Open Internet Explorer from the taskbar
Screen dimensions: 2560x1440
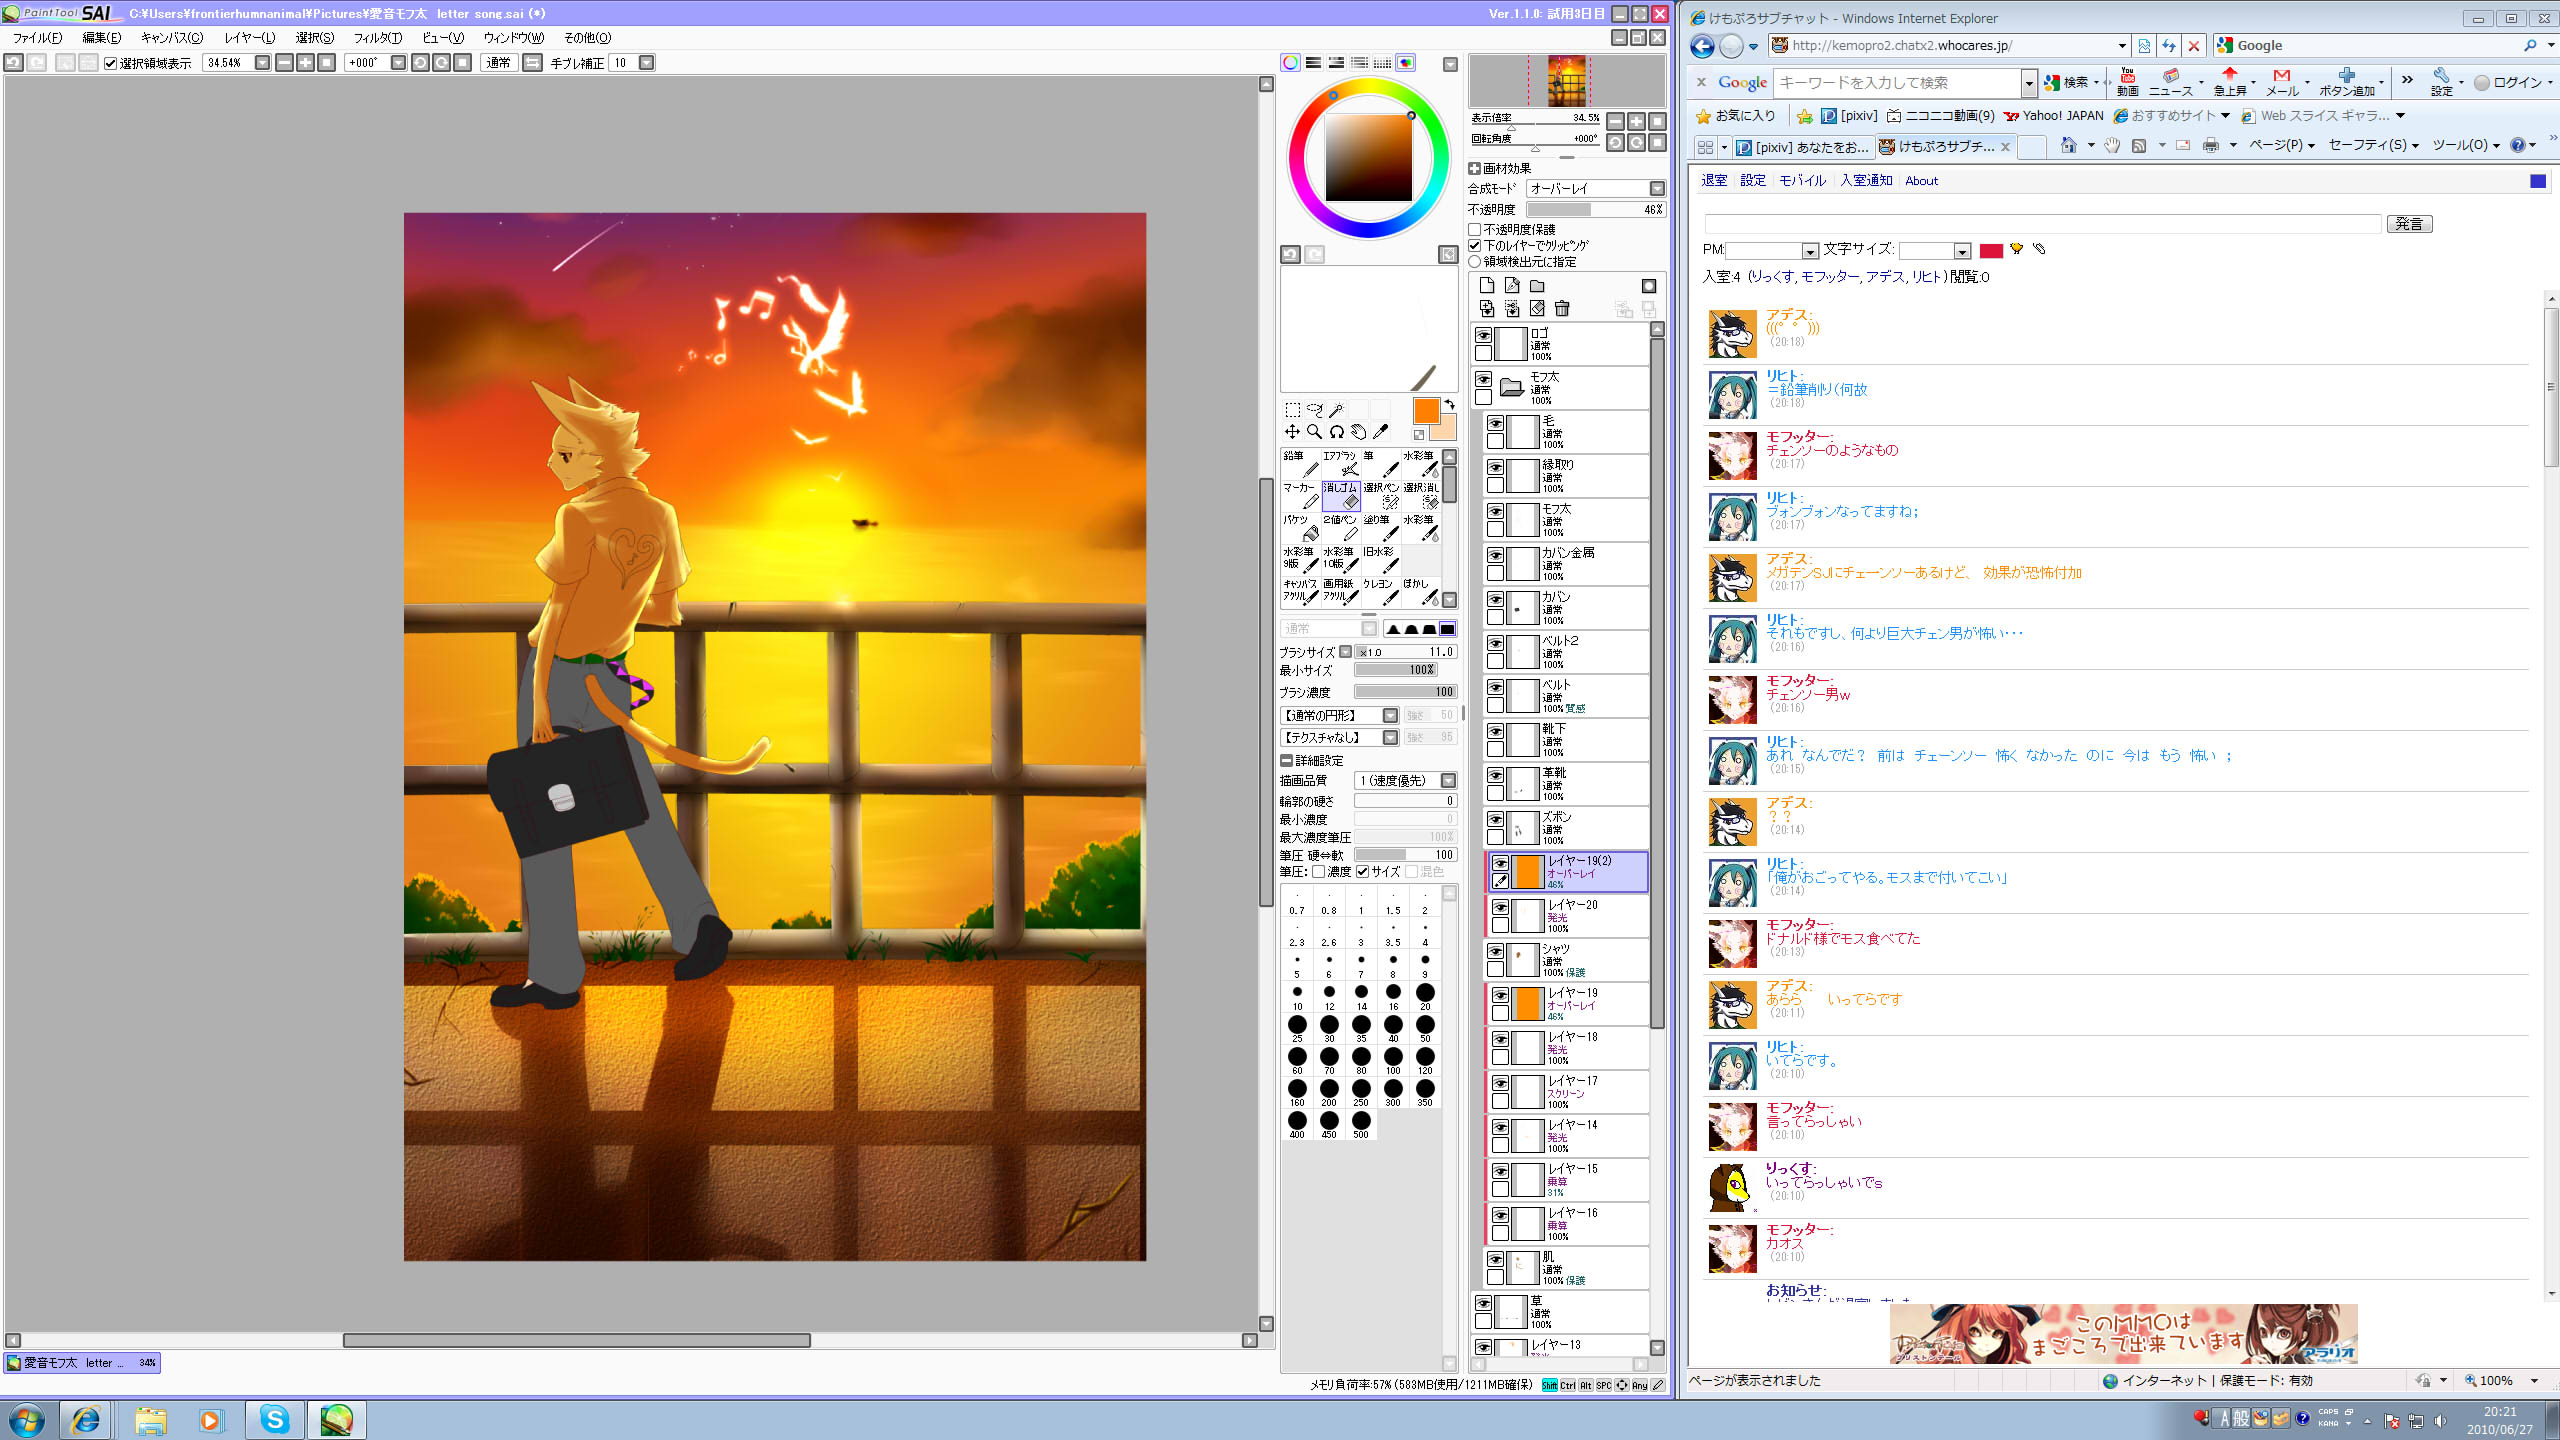86,1419
